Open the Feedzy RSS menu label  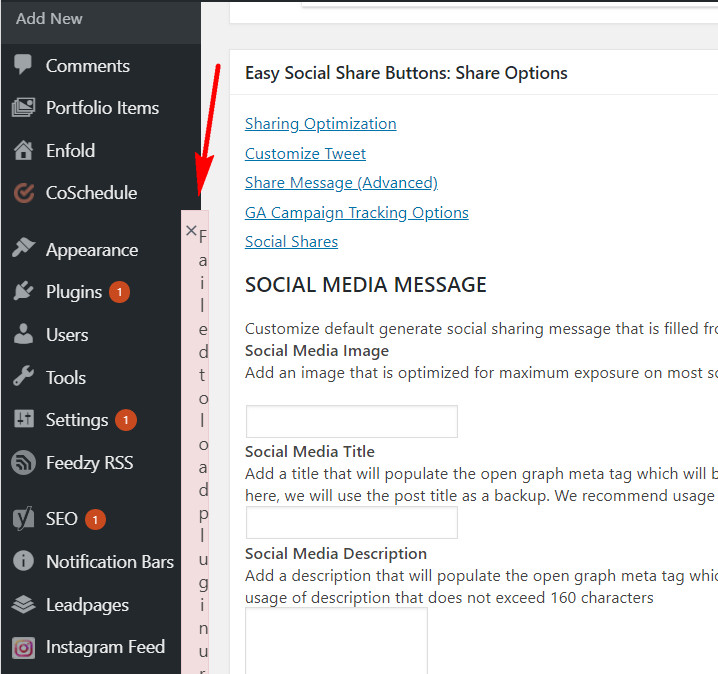pyautogui.click(x=89, y=463)
